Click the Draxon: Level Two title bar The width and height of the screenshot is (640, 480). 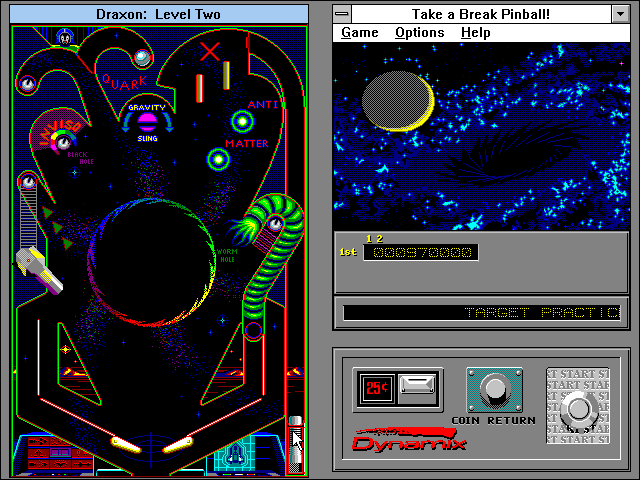click(x=159, y=14)
